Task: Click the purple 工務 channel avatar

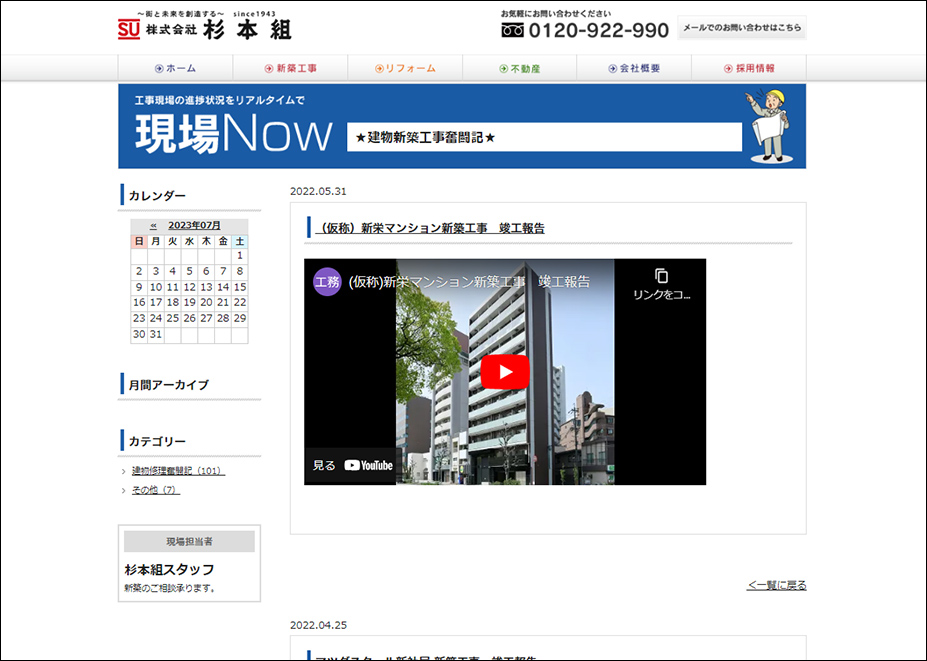Action: pyautogui.click(x=327, y=282)
